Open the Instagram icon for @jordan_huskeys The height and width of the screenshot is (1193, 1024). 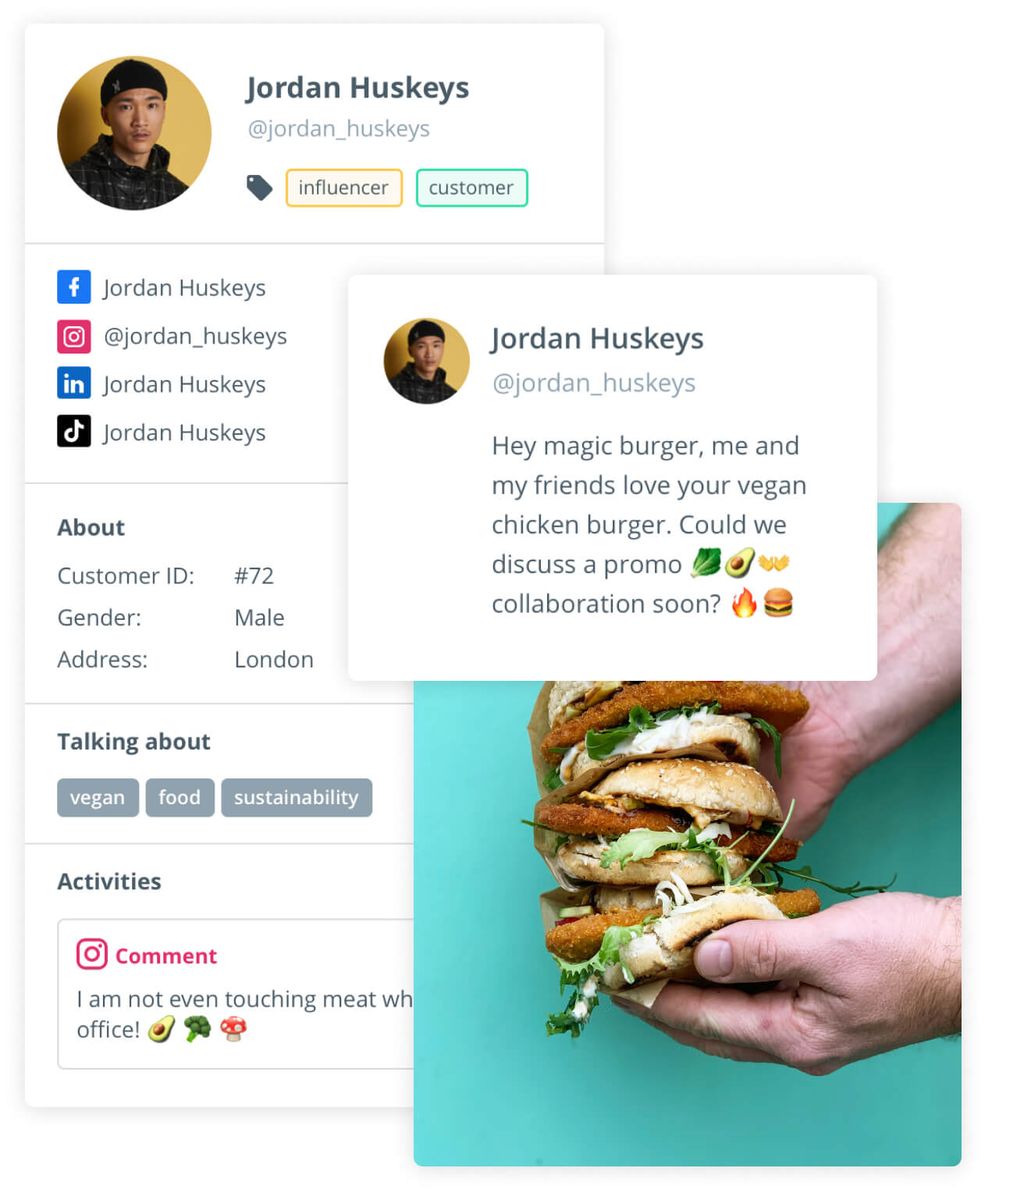pyautogui.click(x=74, y=336)
